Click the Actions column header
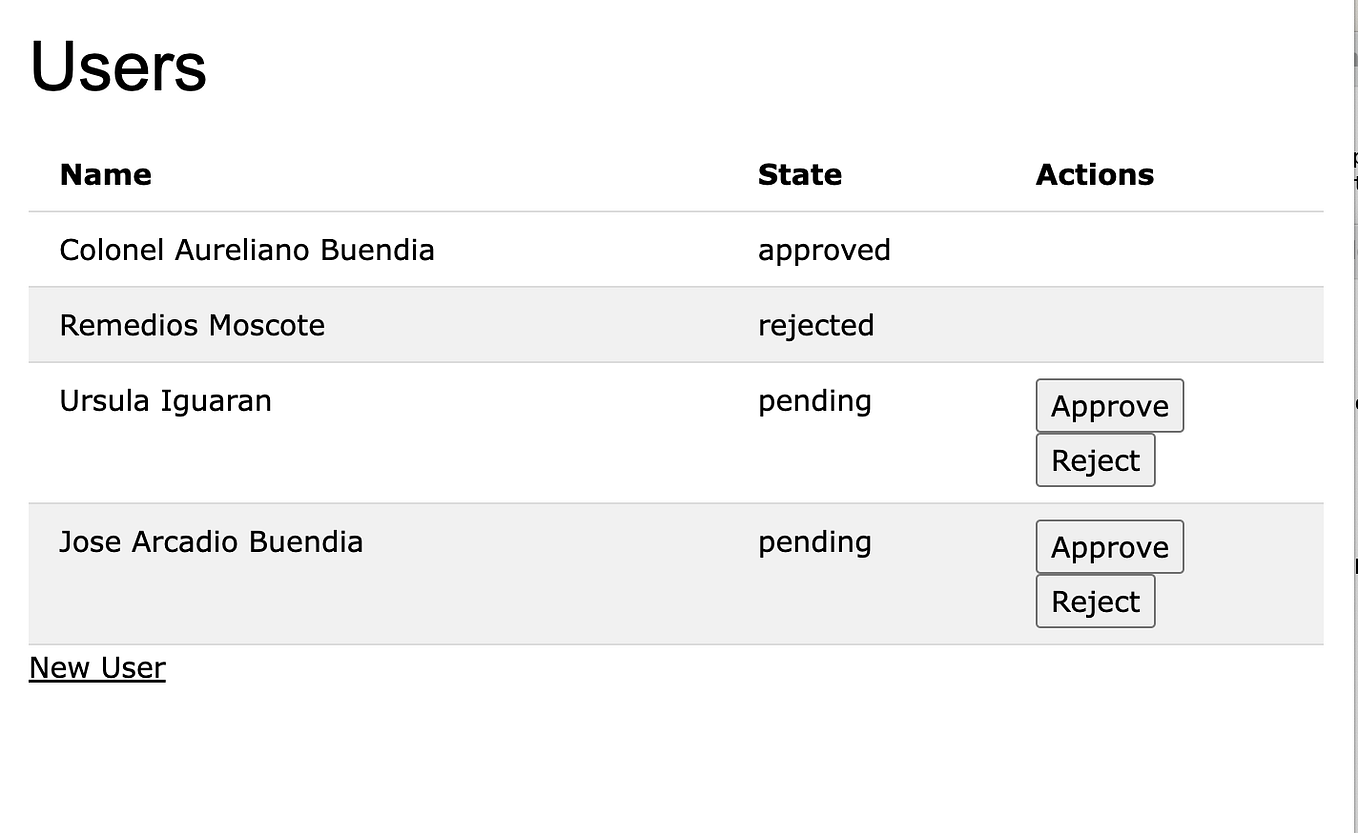Screen dimensions: 1358x833 (x=1094, y=174)
